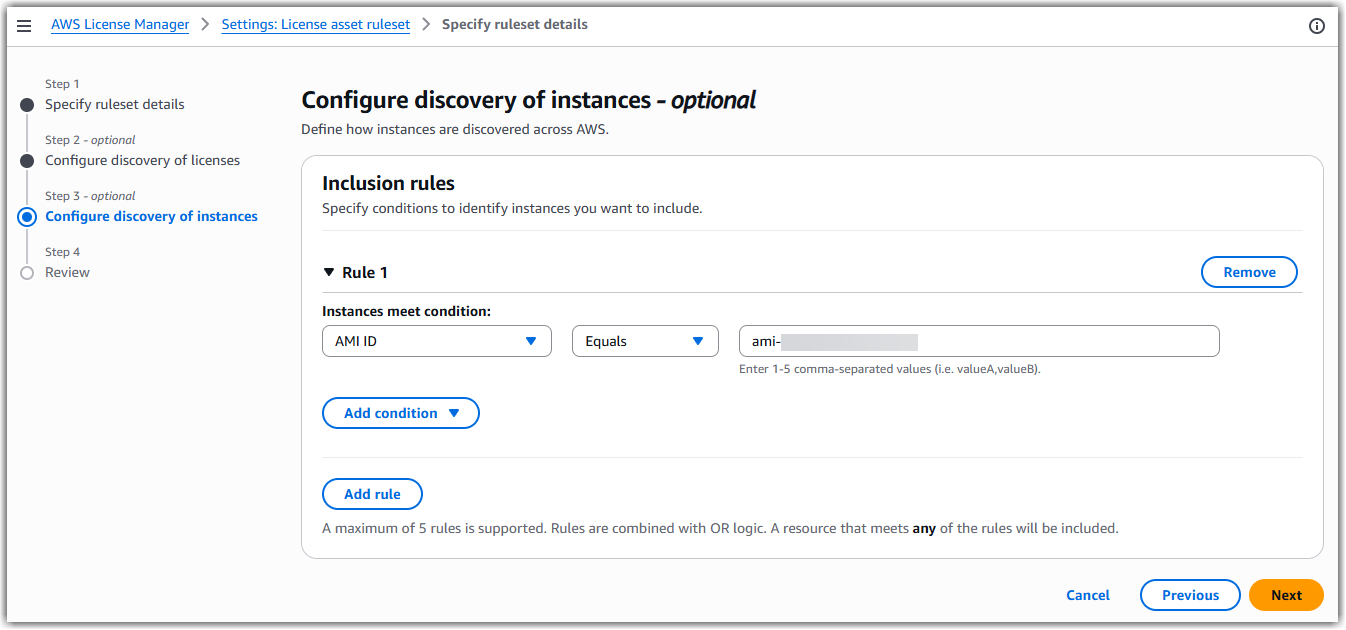Open Settings License asset ruleset breadcrumb

point(315,24)
